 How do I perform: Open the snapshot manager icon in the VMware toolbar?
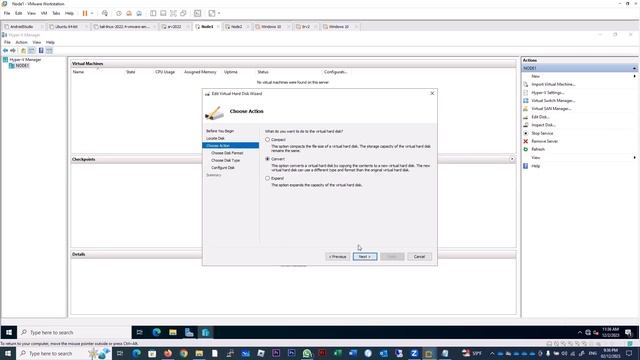139,13
